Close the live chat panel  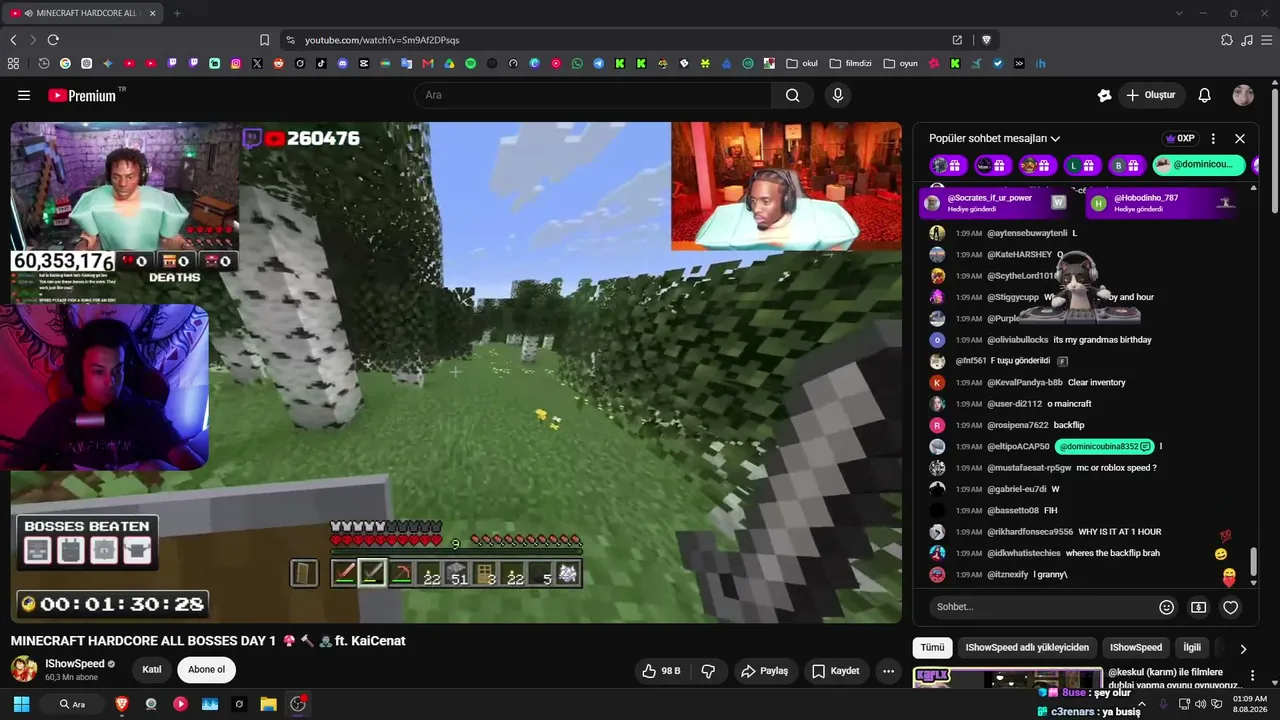click(1240, 139)
